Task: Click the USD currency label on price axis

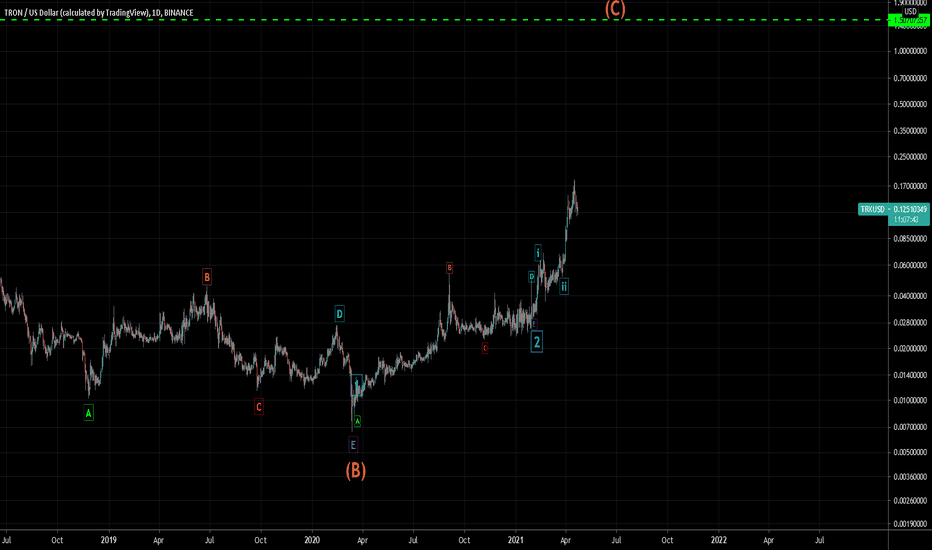Action: point(910,11)
